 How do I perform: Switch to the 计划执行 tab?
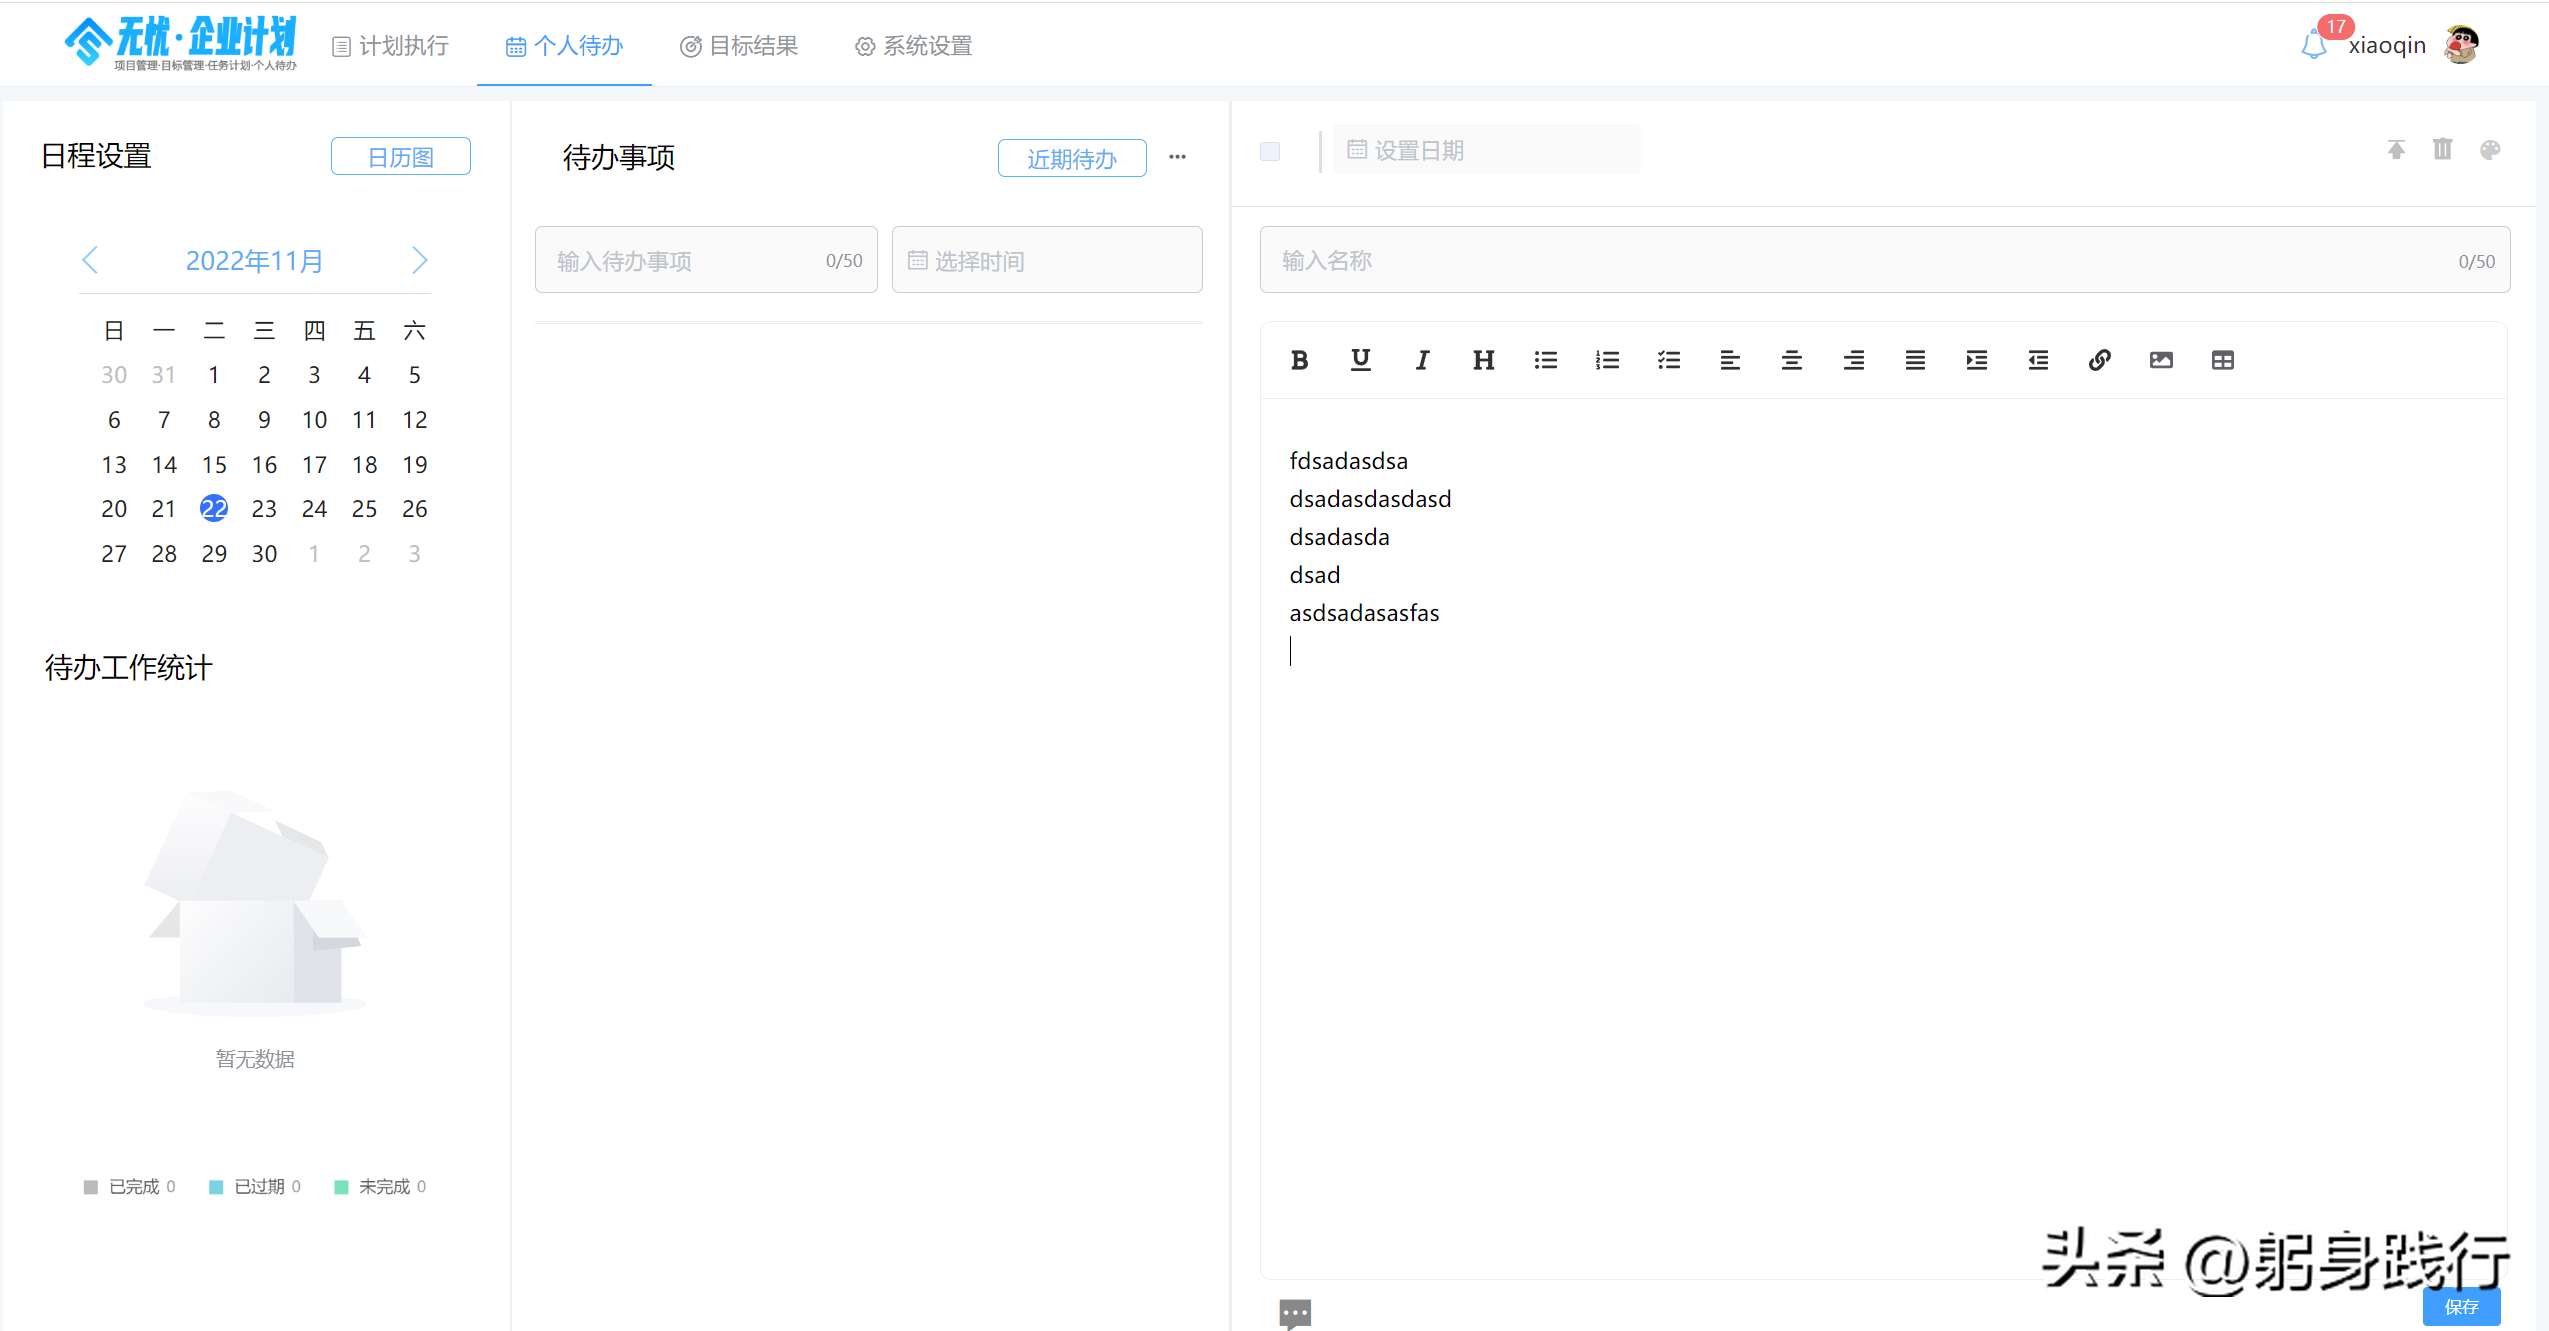[390, 46]
